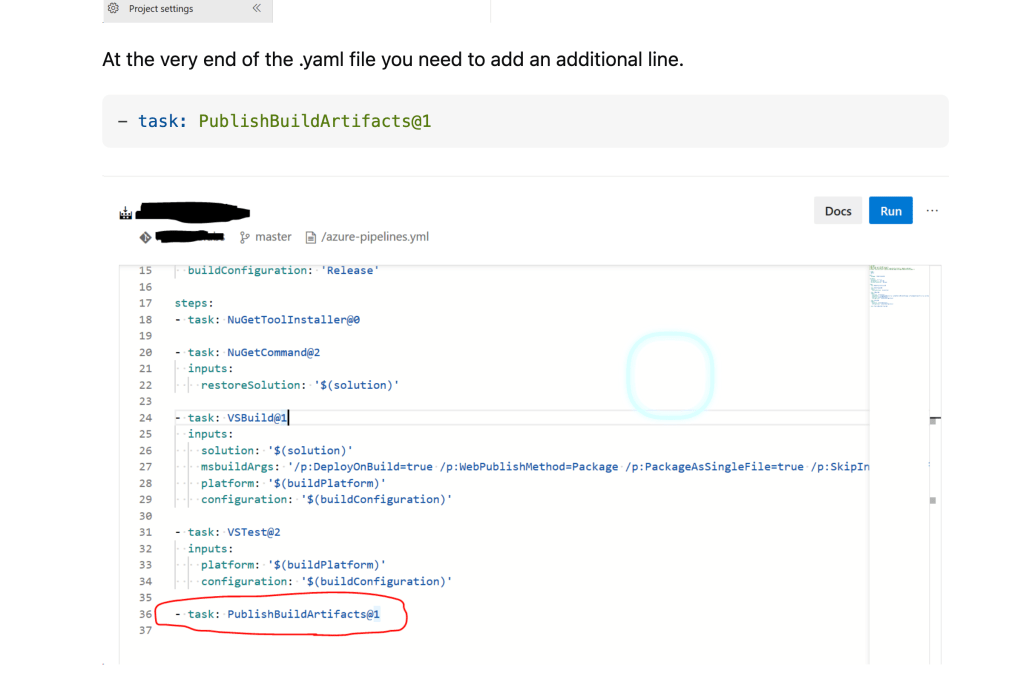Open /azure-pipelines.yml file path

pyautogui.click(x=375, y=237)
